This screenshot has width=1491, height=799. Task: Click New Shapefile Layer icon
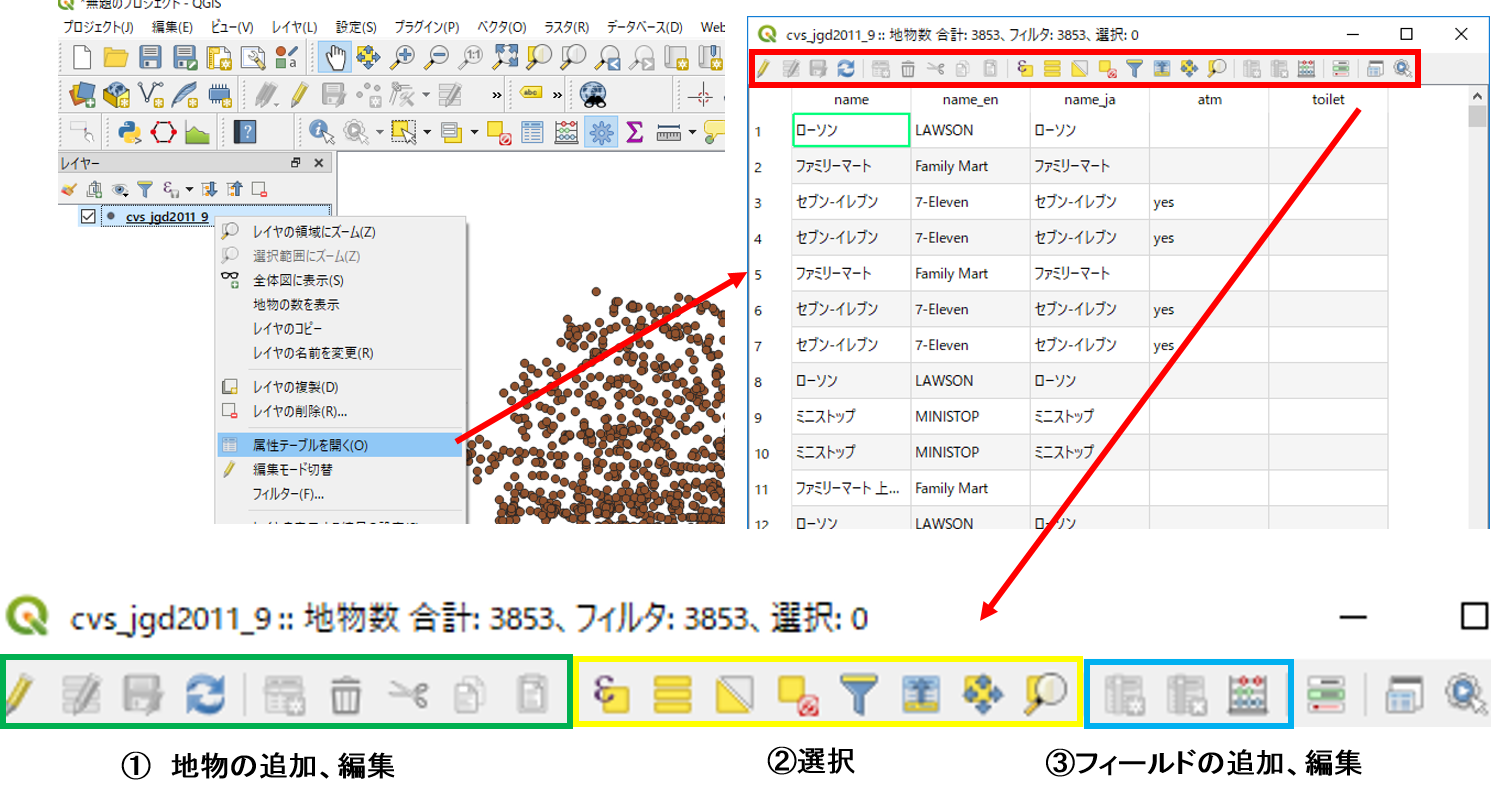point(150,95)
